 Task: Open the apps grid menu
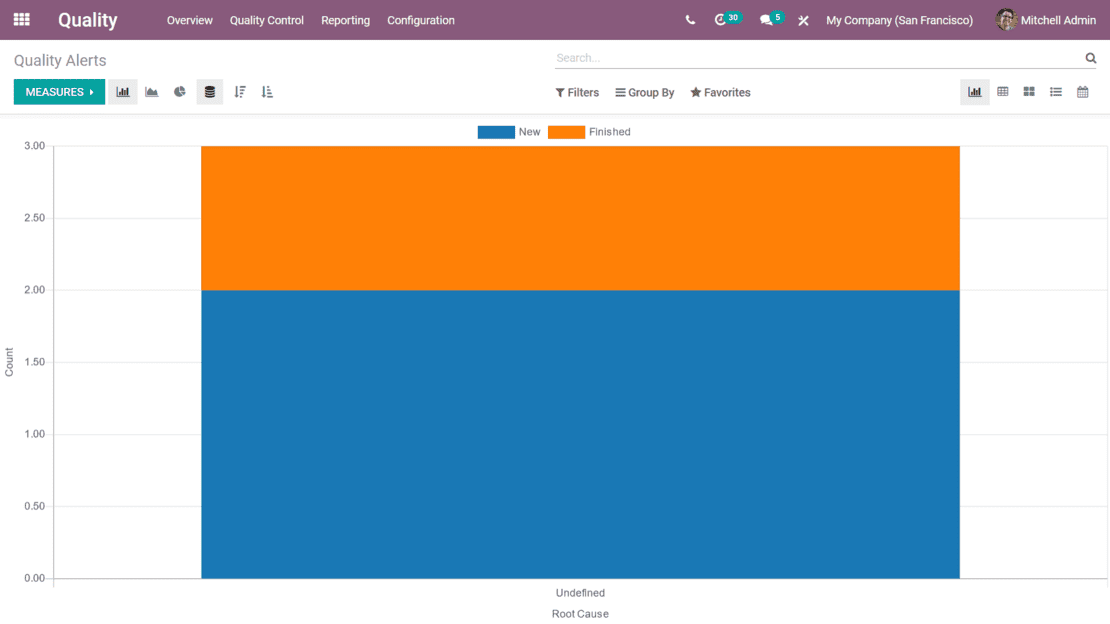point(21,20)
